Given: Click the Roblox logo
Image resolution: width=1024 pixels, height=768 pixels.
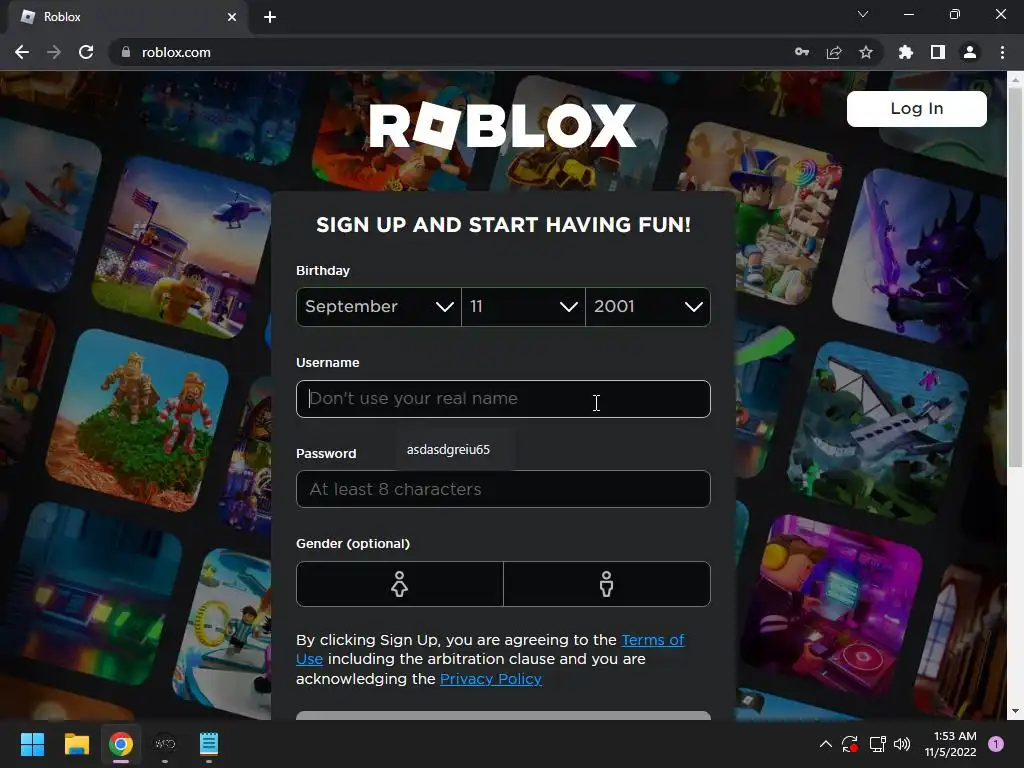Looking at the screenshot, I should click(x=503, y=125).
